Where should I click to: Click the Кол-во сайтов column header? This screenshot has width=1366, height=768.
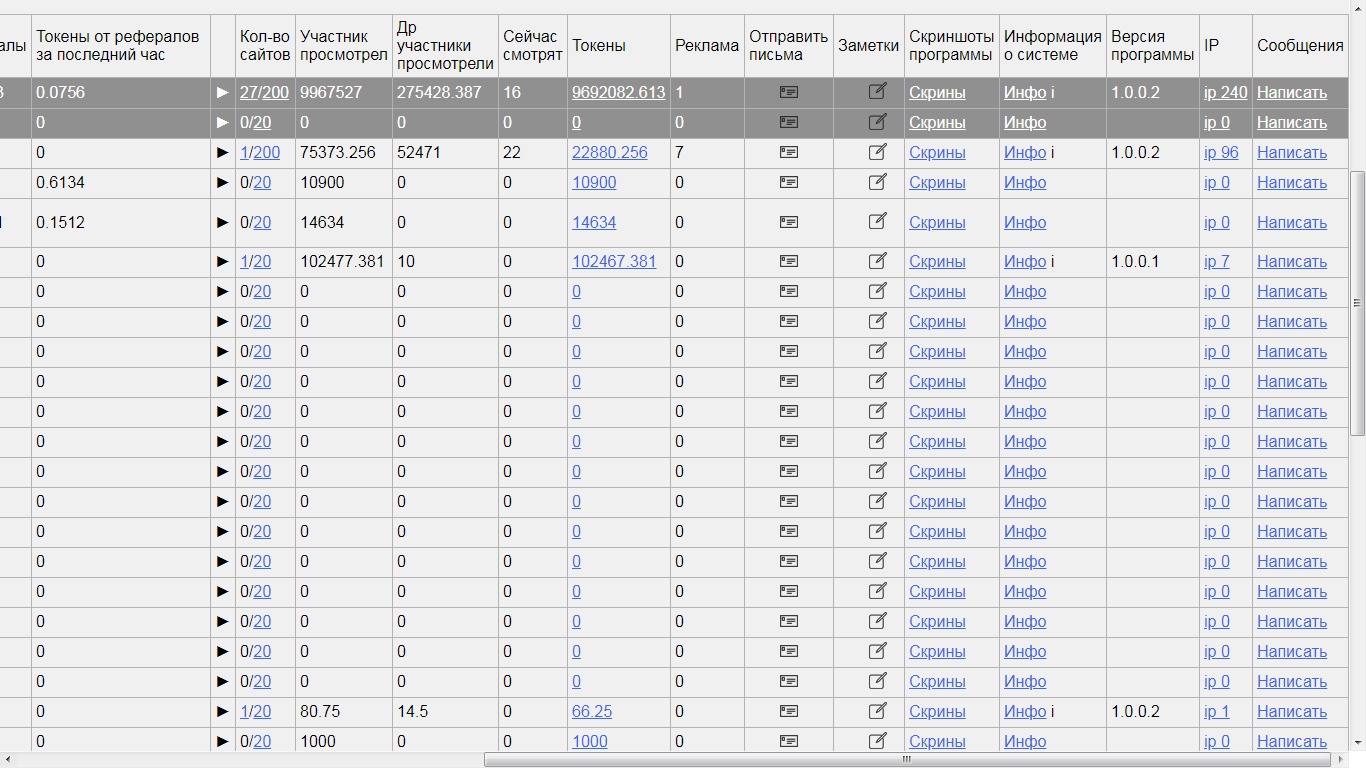[x=265, y=45]
